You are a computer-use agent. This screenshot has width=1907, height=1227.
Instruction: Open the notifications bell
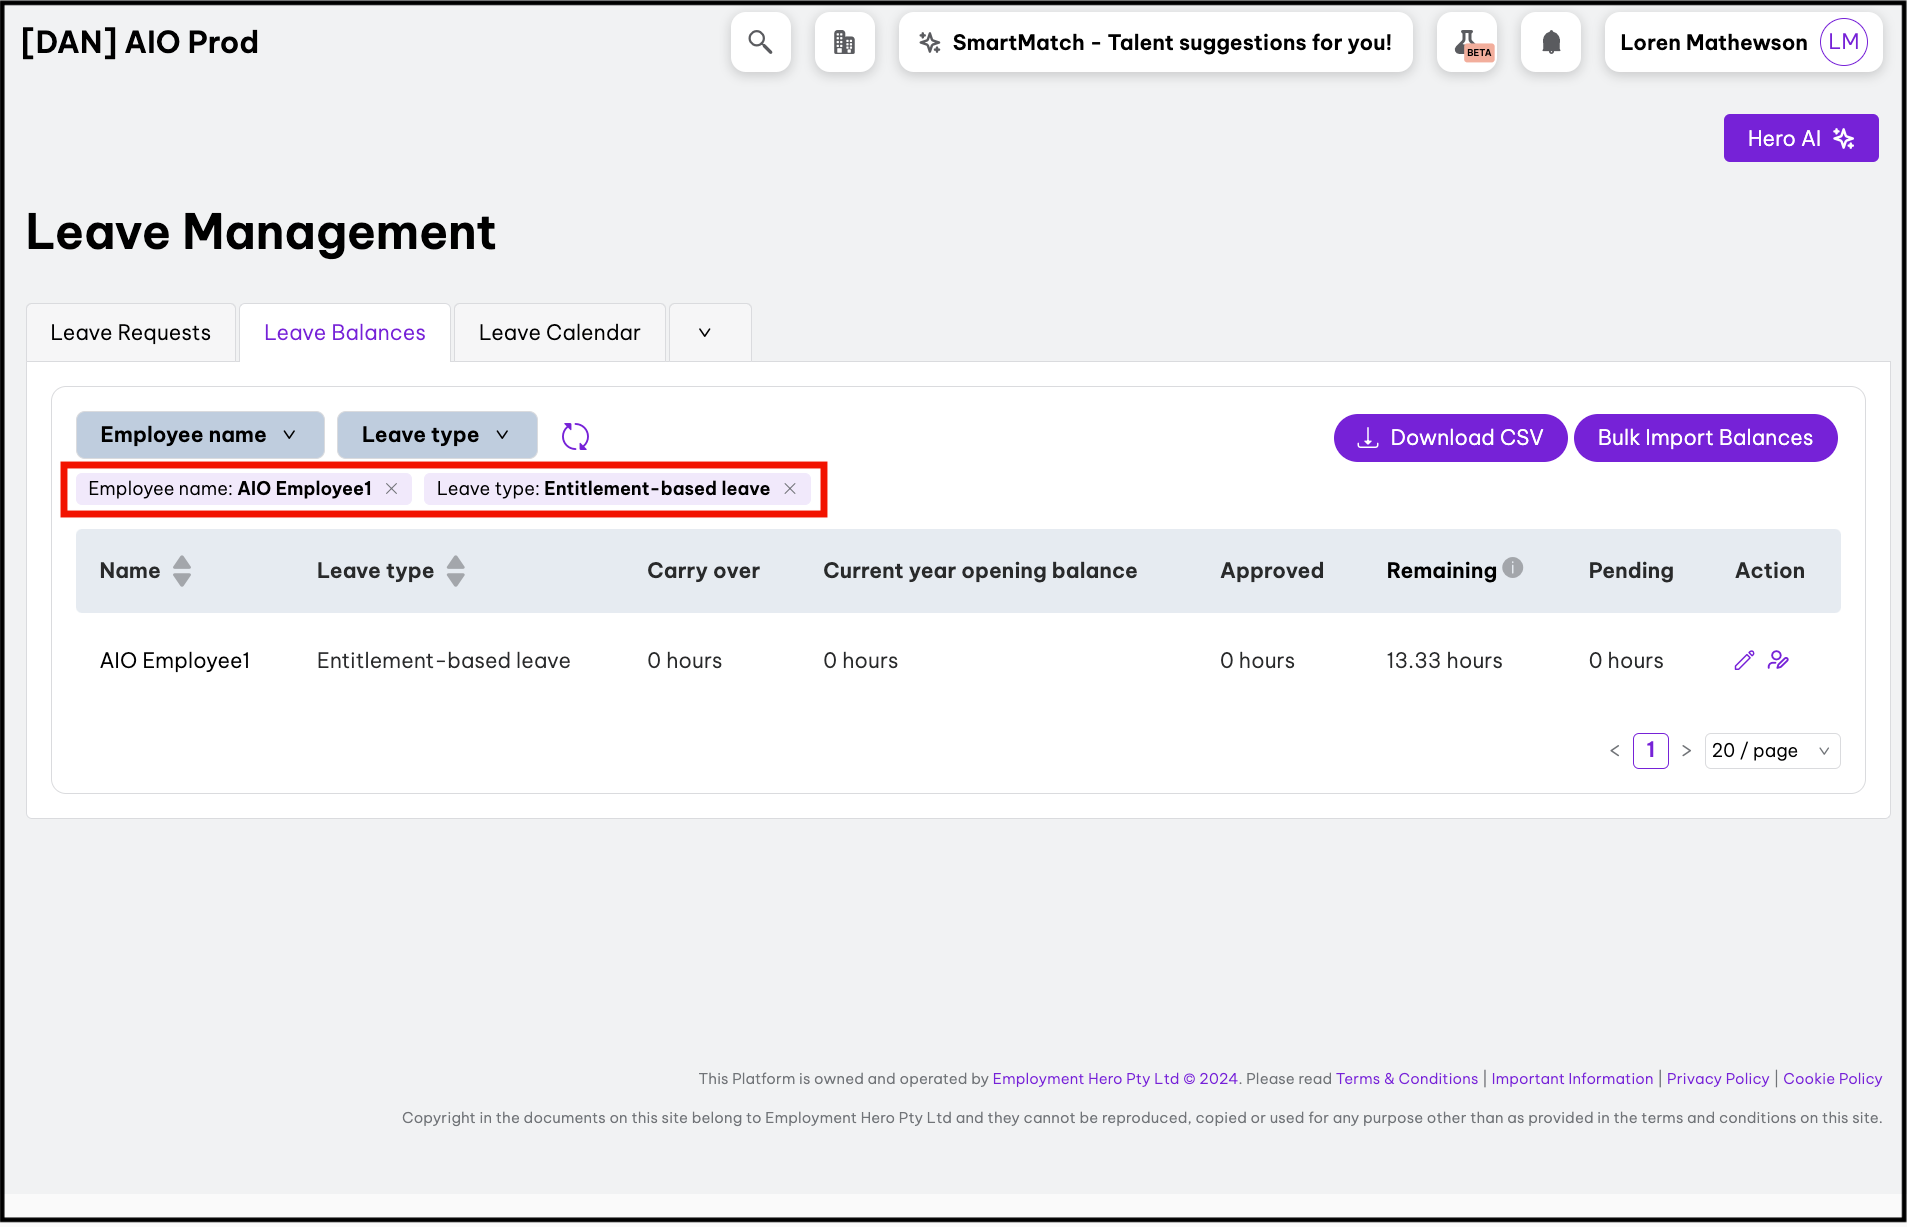click(x=1550, y=42)
